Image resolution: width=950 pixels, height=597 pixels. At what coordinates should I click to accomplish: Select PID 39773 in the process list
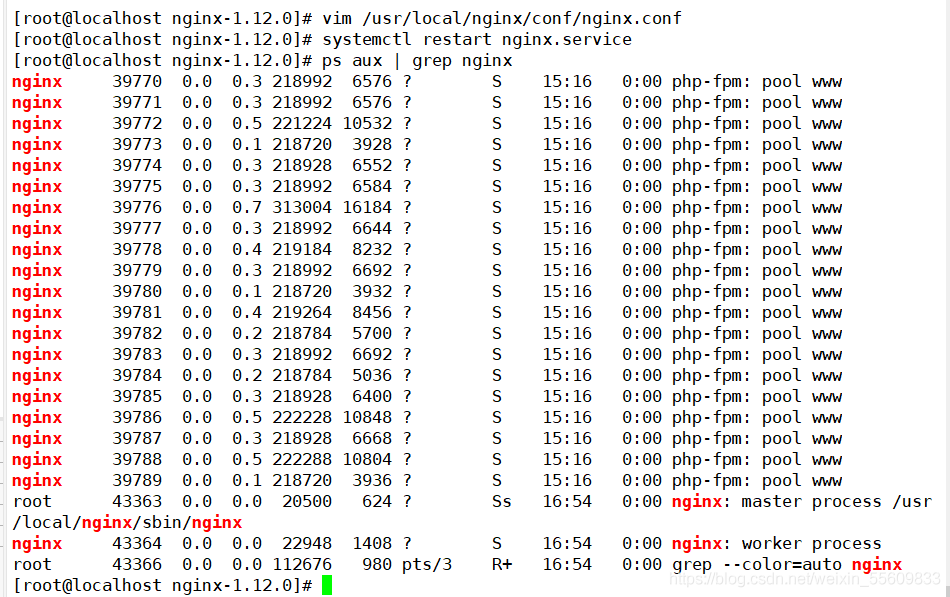(137, 145)
